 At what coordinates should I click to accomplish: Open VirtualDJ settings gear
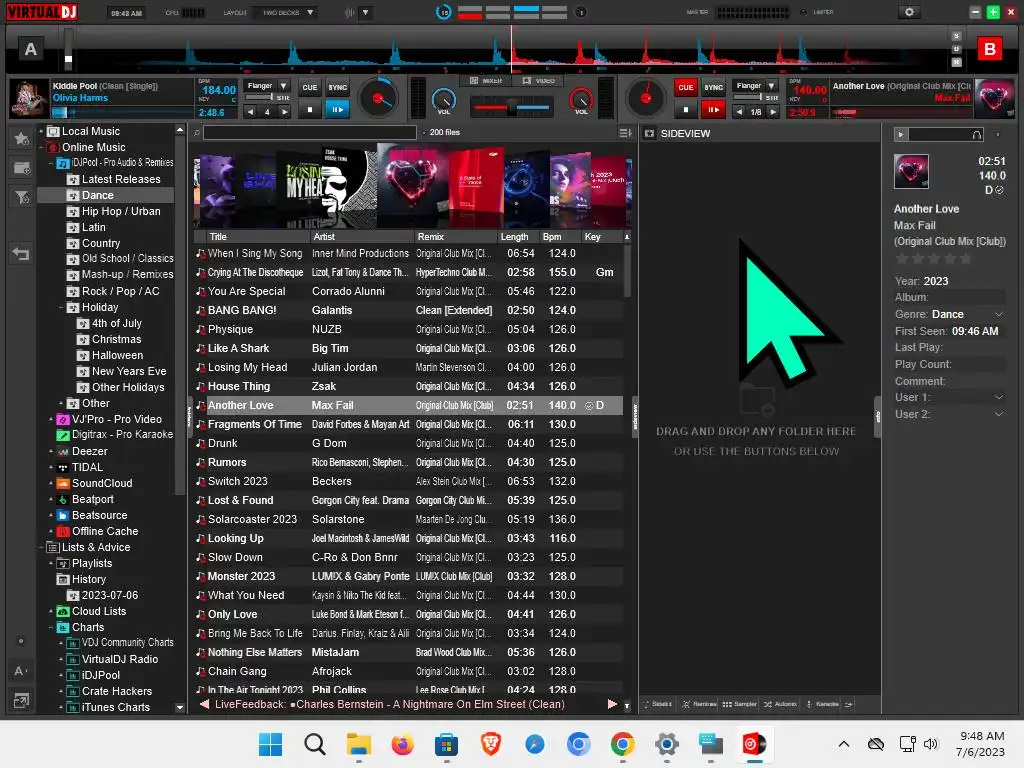(908, 12)
